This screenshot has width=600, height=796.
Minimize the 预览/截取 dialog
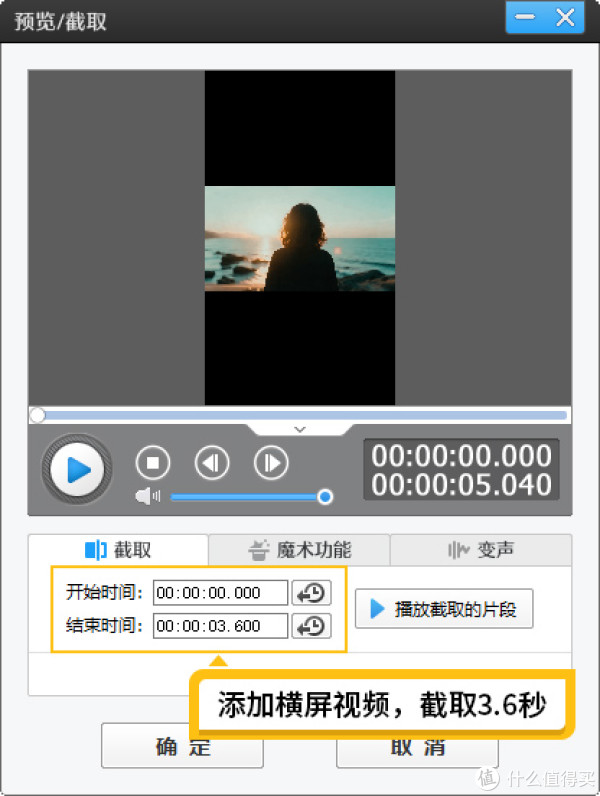coord(525,17)
